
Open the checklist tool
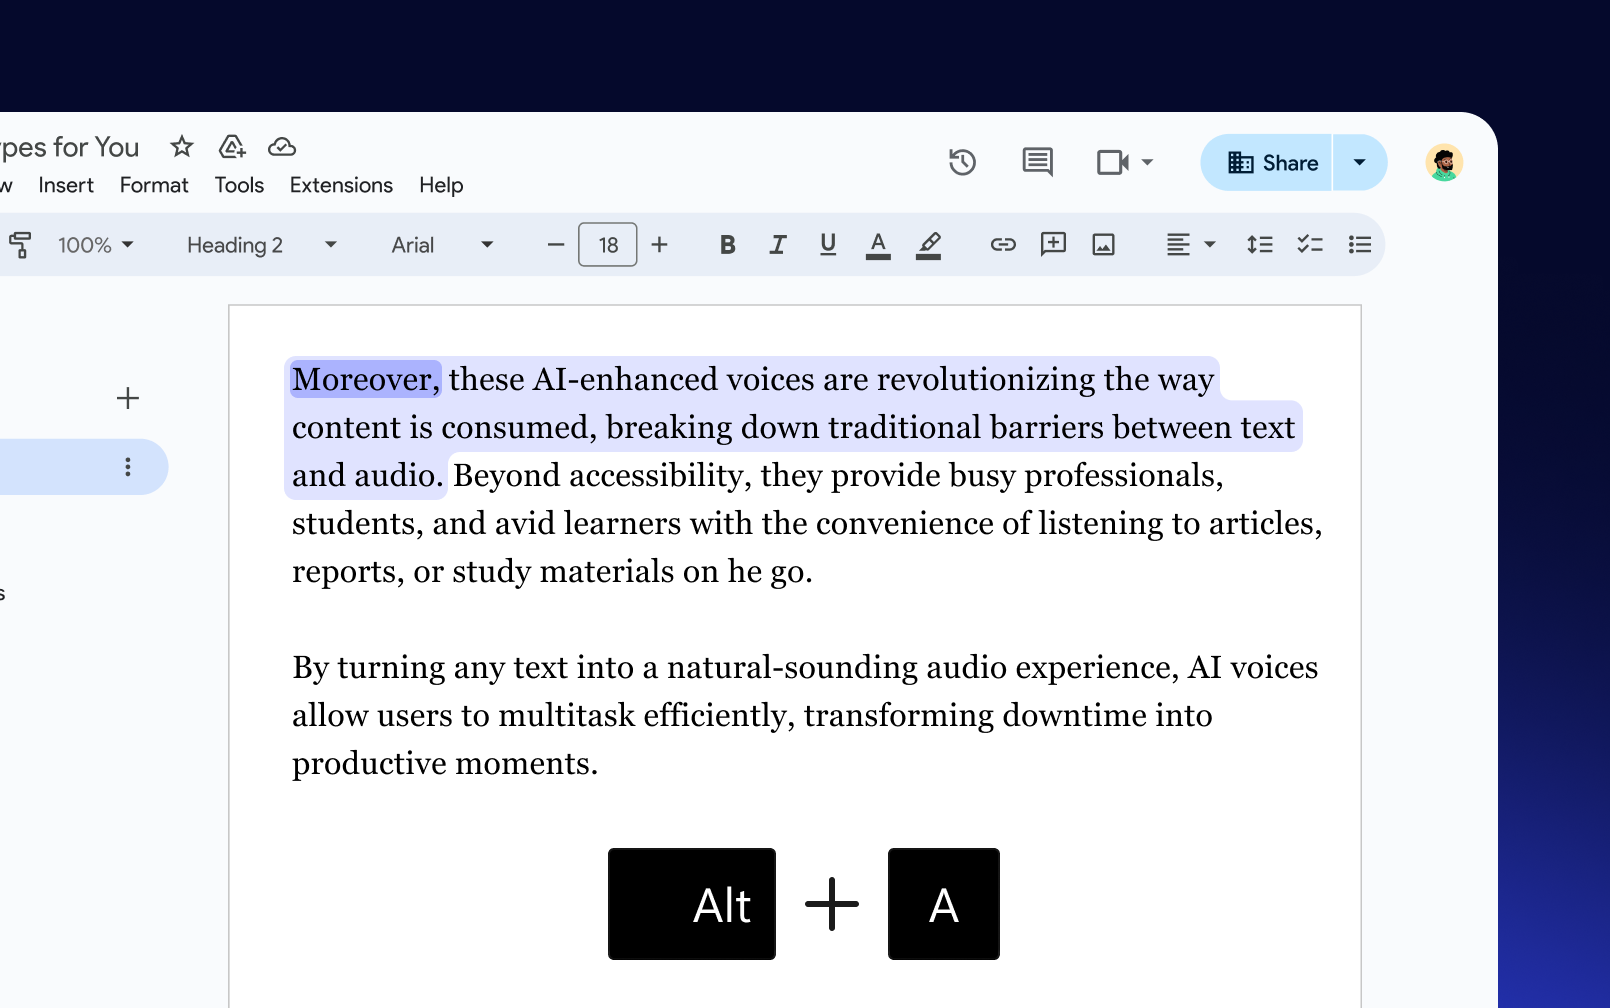pyautogui.click(x=1309, y=244)
